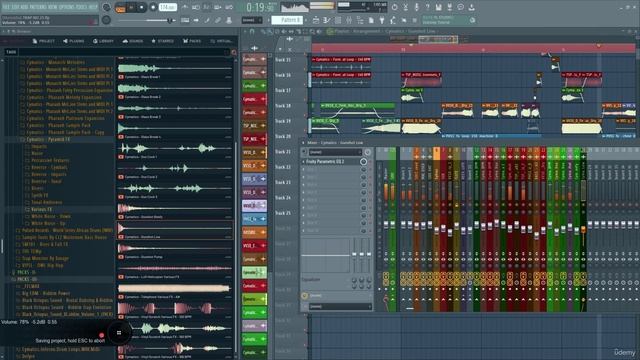Select the Telephone Various FX sample
This screenshot has height=360, width=640.
click(175, 290)
